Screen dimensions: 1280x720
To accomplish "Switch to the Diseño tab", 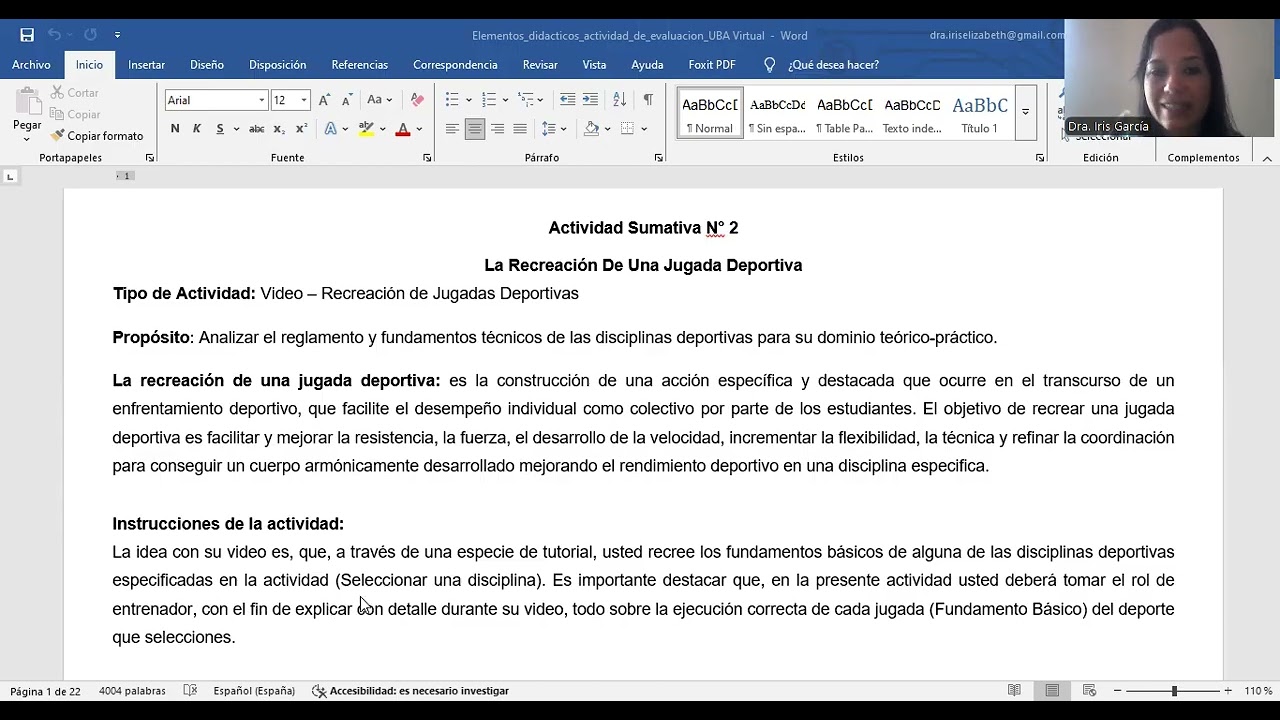I will [x=207, y=64].
